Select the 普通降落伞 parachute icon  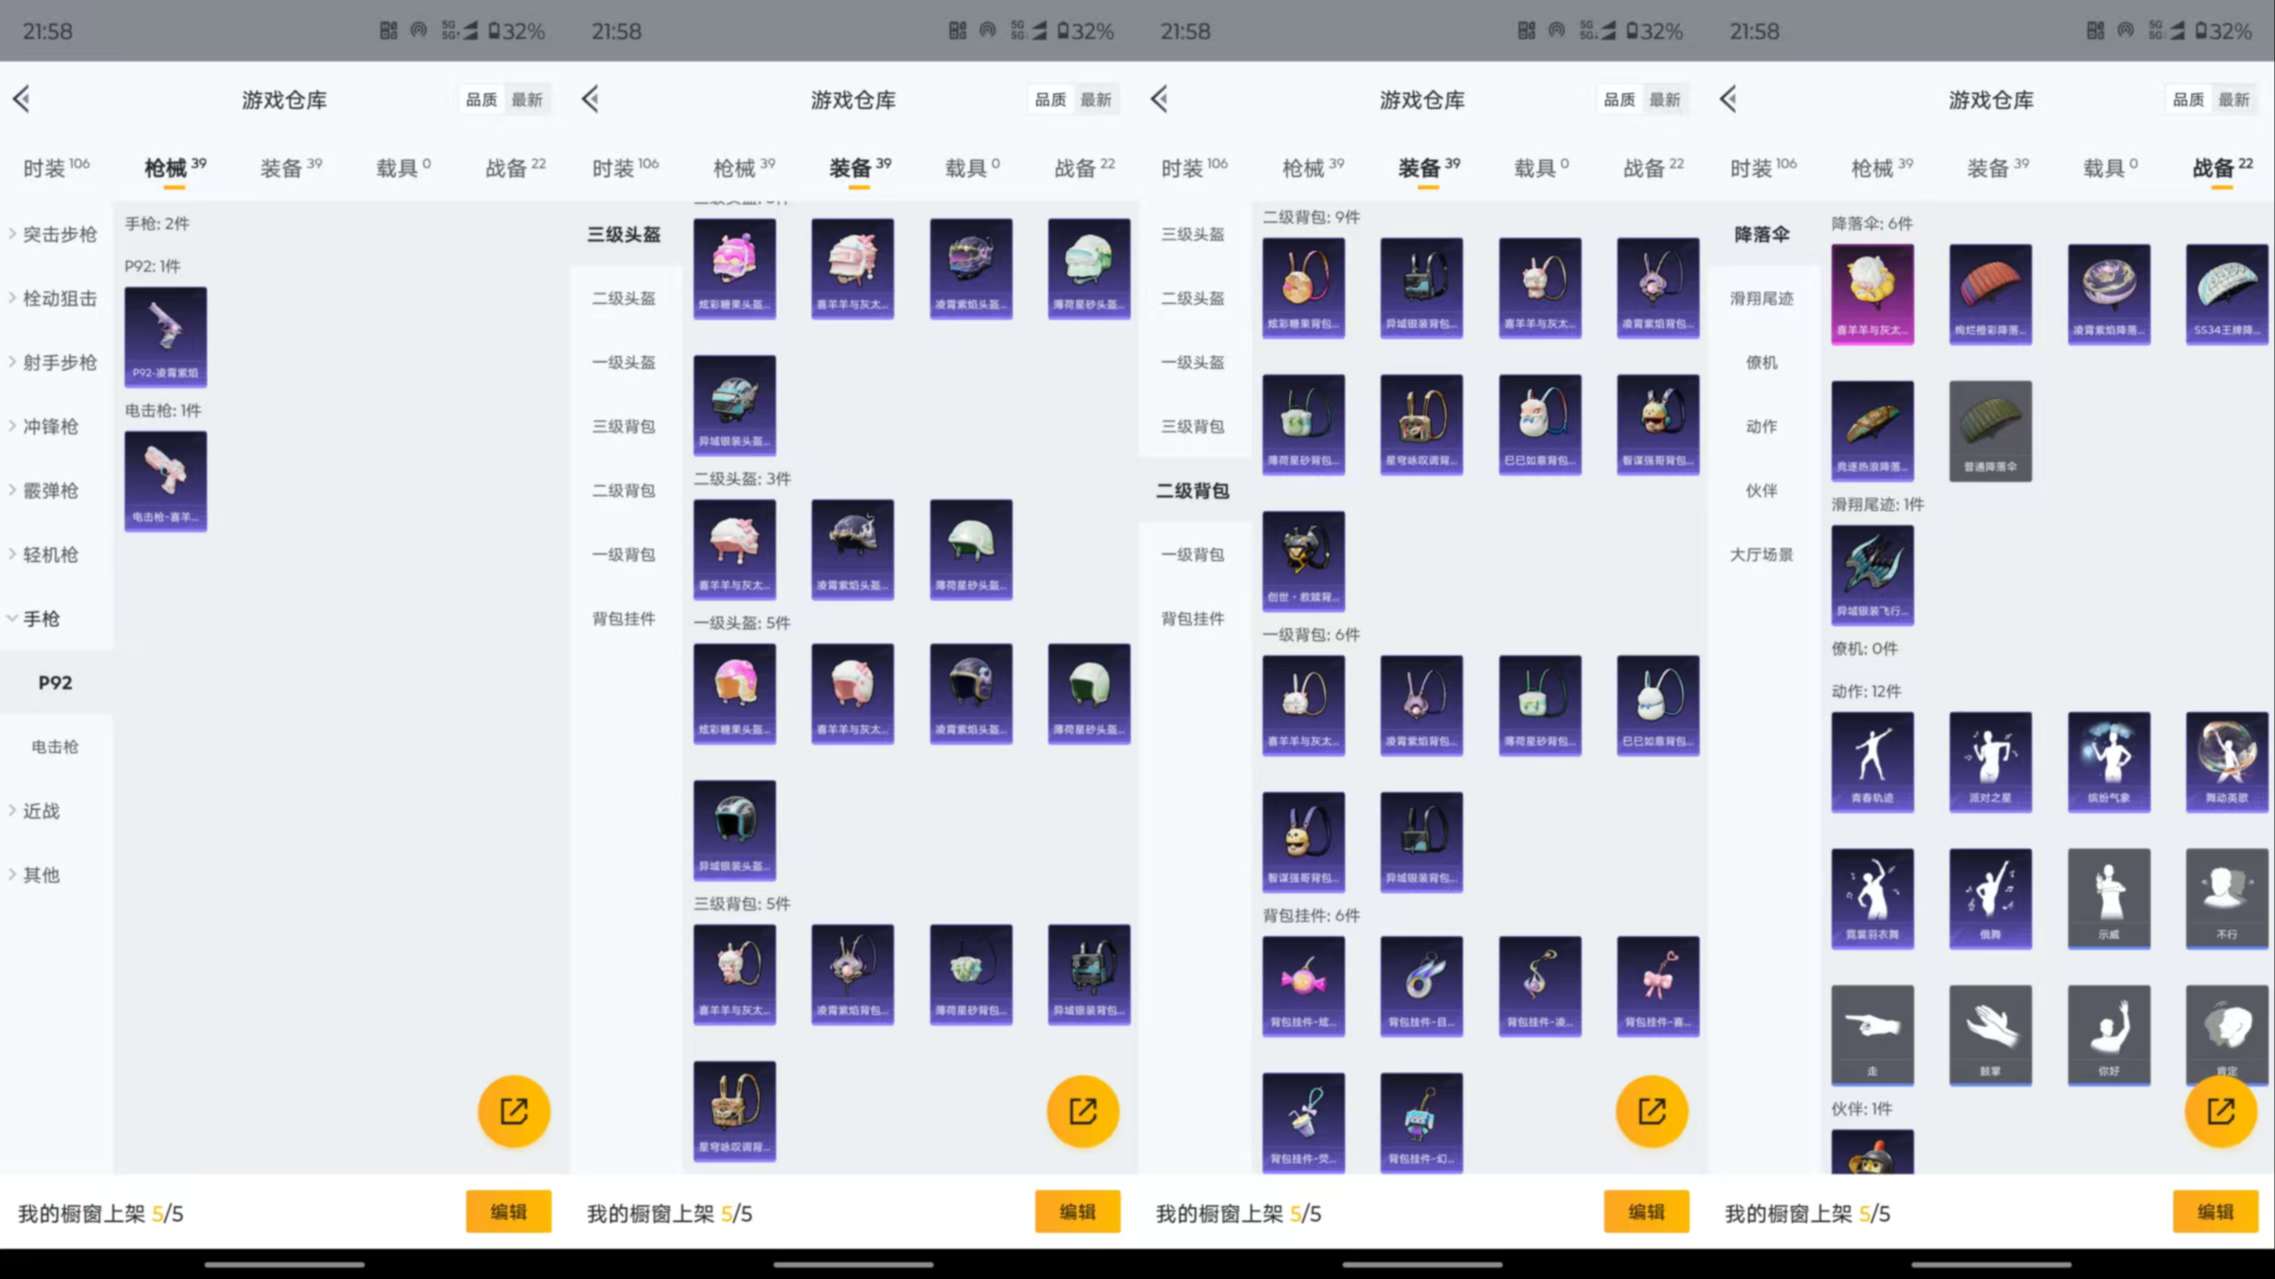point(1990,430)
